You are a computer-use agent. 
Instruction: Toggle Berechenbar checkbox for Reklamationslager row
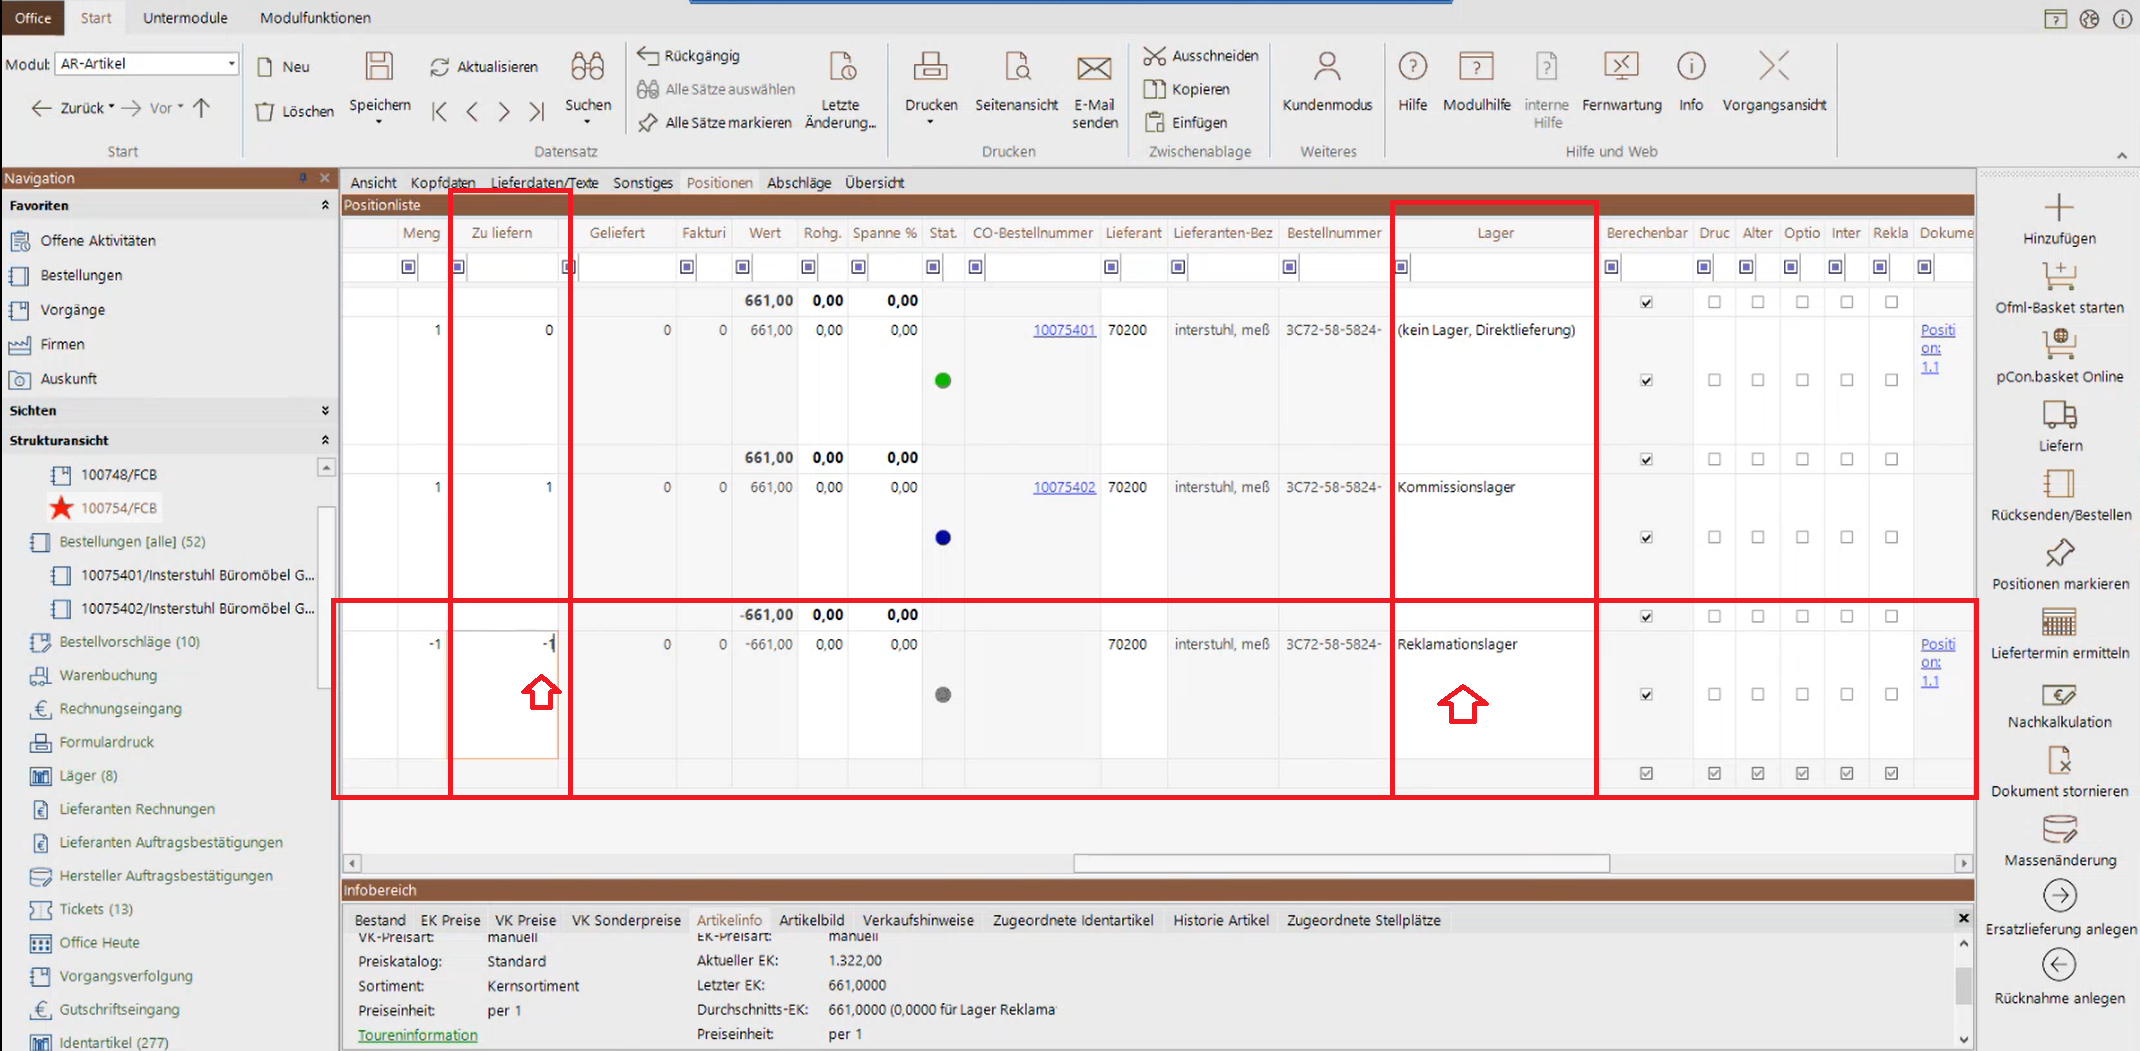tap(1646, 695)
